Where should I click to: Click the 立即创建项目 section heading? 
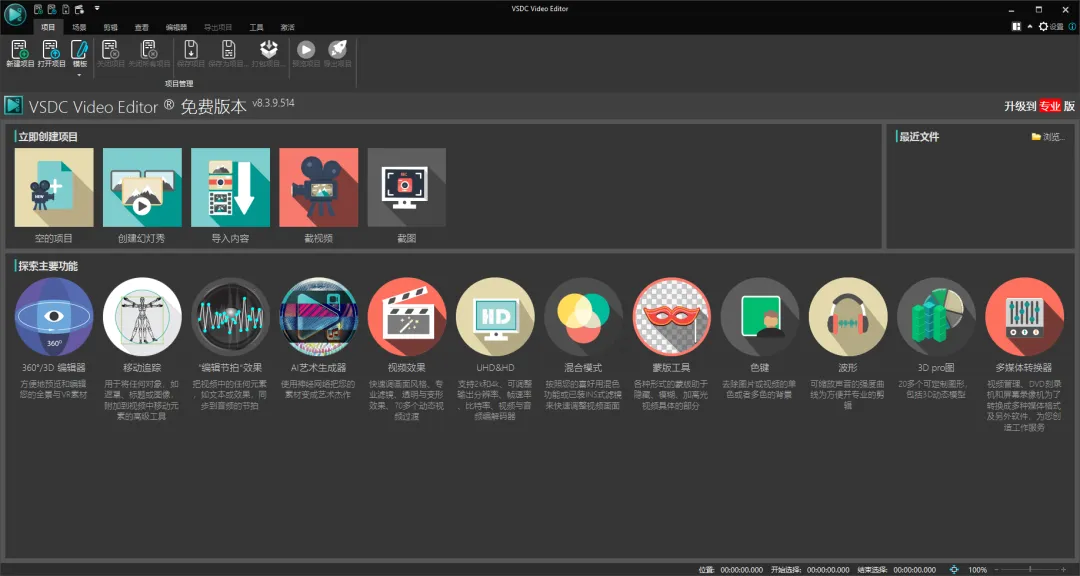point(48,137)
